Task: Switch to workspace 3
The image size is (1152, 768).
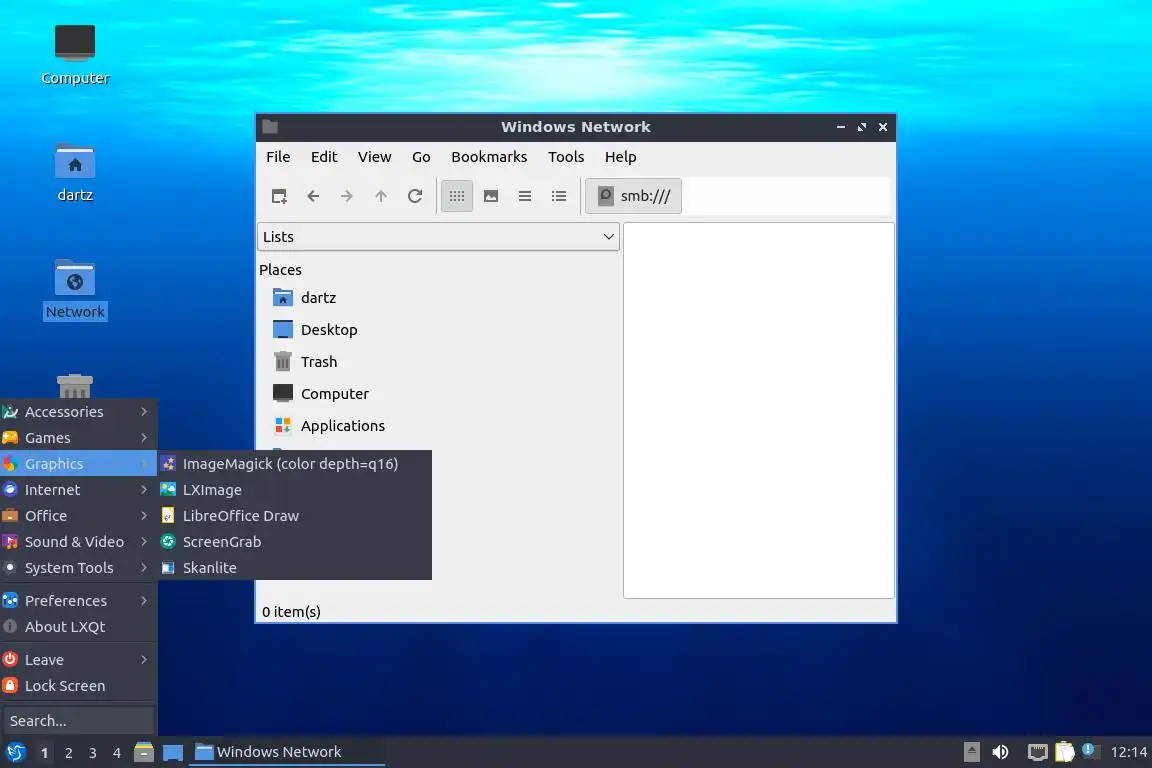Action: (x=93, y=753)
